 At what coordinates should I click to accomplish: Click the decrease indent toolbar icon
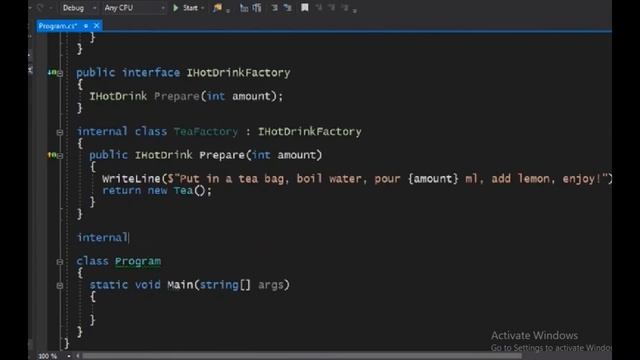(244, 8)
